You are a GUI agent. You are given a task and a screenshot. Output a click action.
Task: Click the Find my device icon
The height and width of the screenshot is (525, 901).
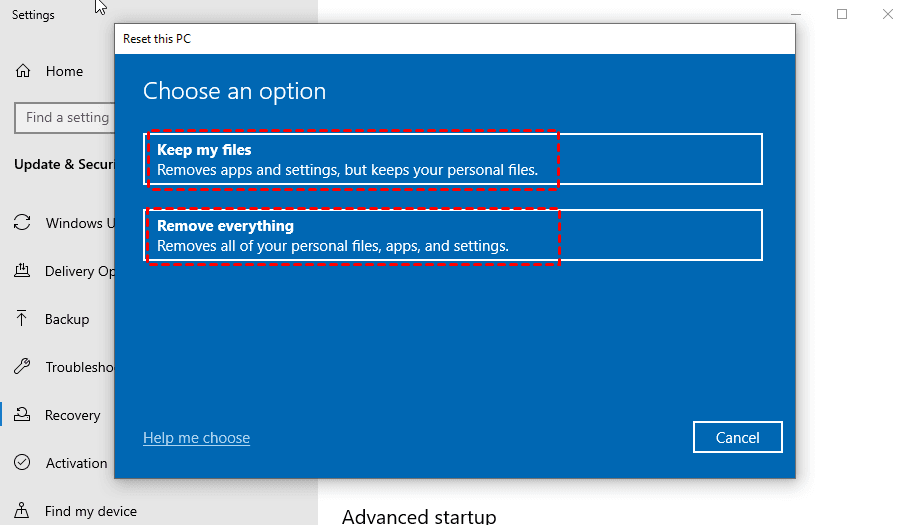22,511
